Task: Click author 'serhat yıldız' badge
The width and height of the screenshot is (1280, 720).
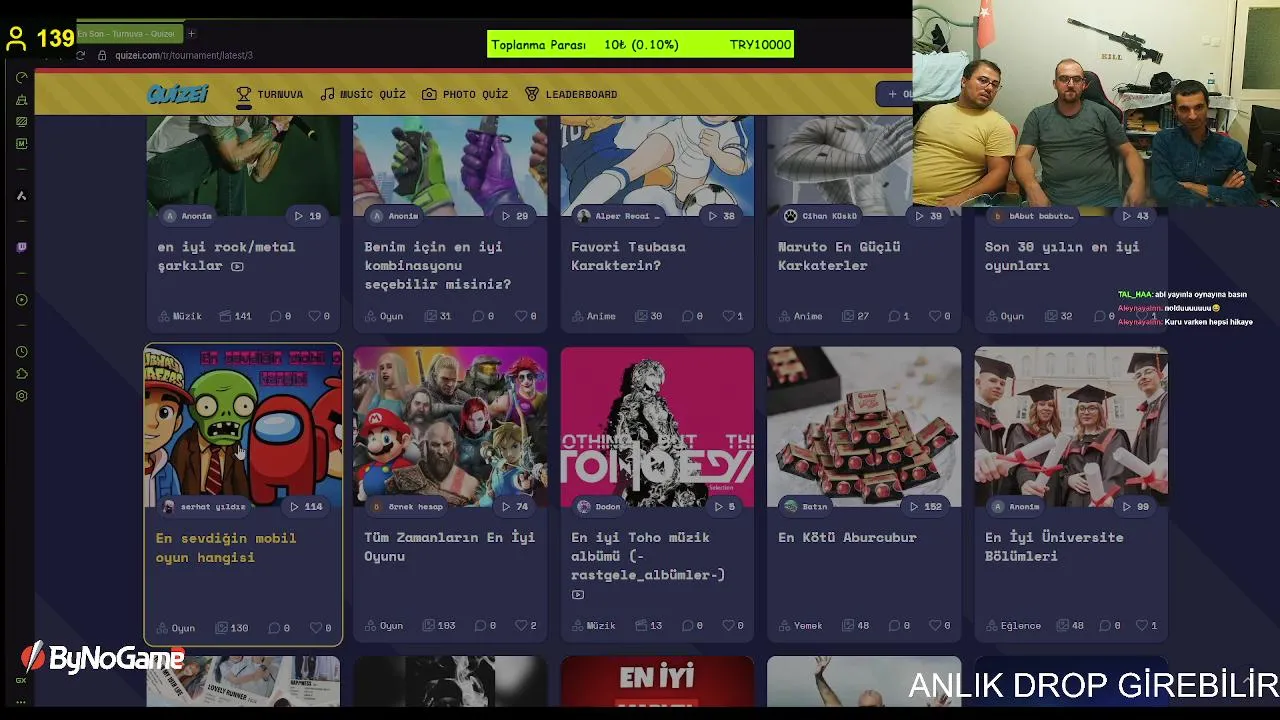Action: click(204, 507)
